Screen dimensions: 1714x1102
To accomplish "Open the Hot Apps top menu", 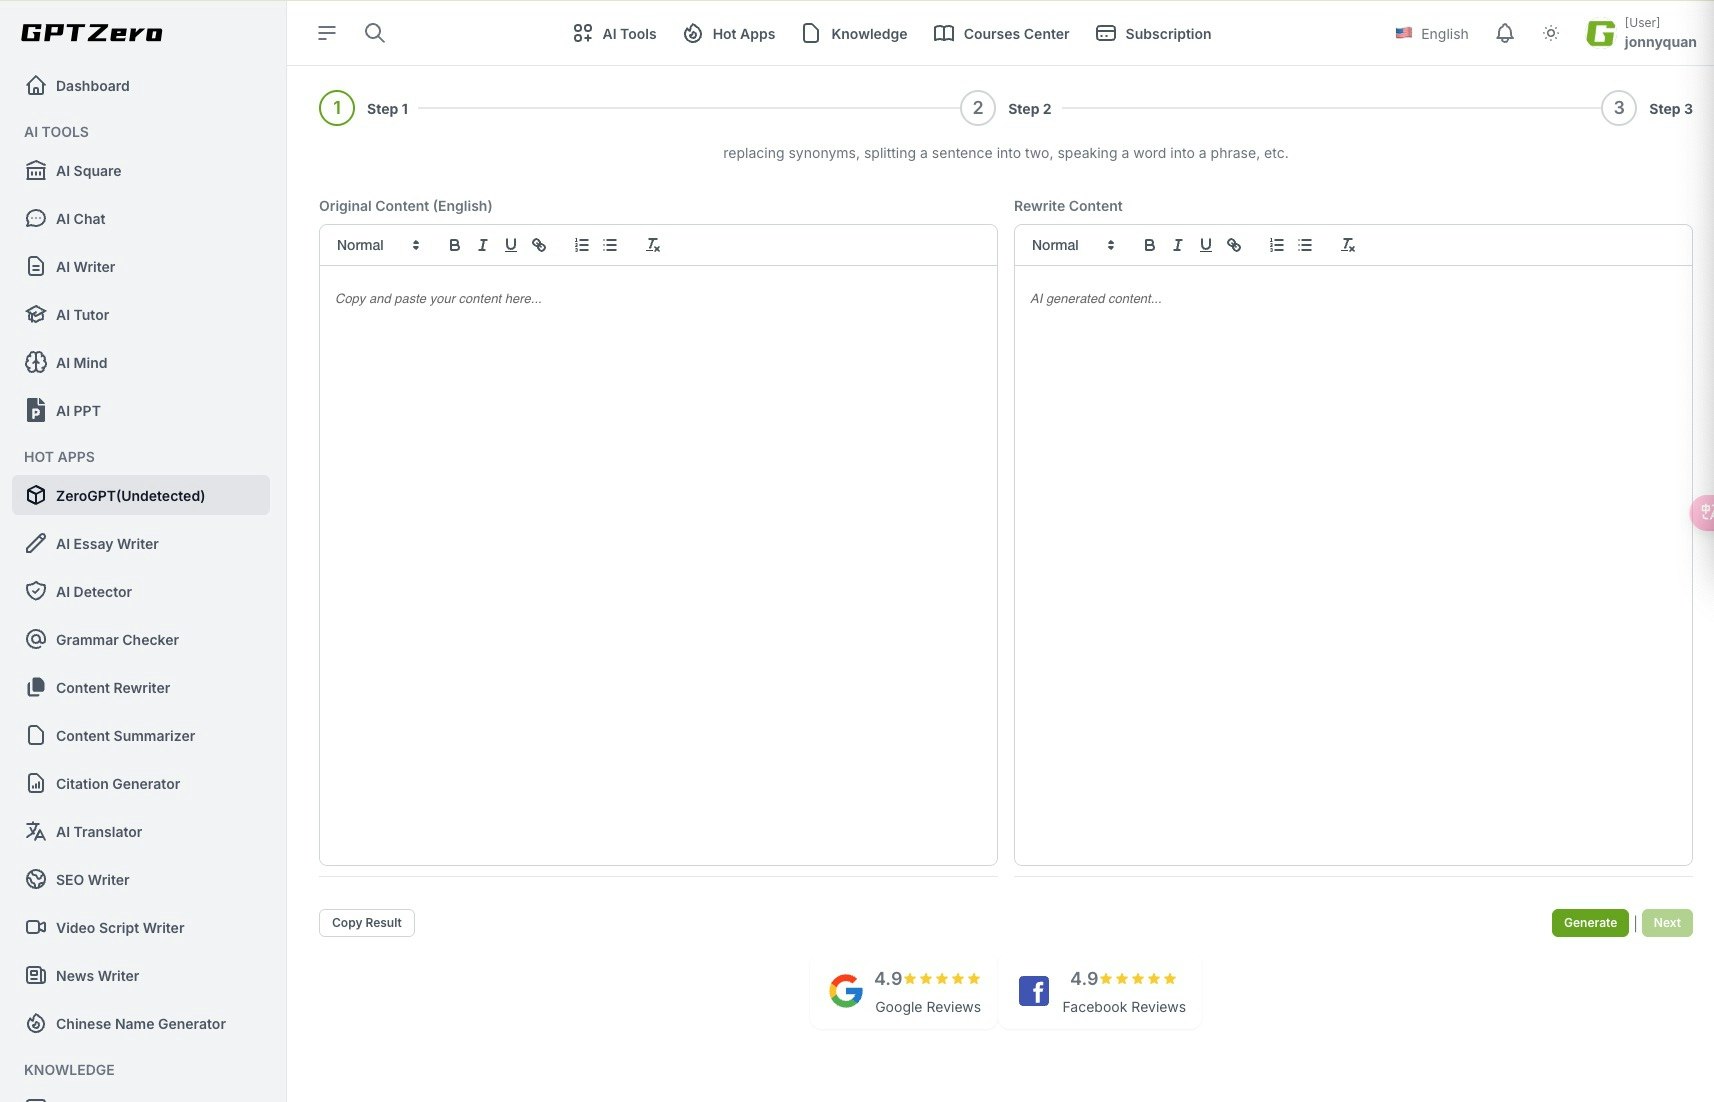I will [729, 33].
